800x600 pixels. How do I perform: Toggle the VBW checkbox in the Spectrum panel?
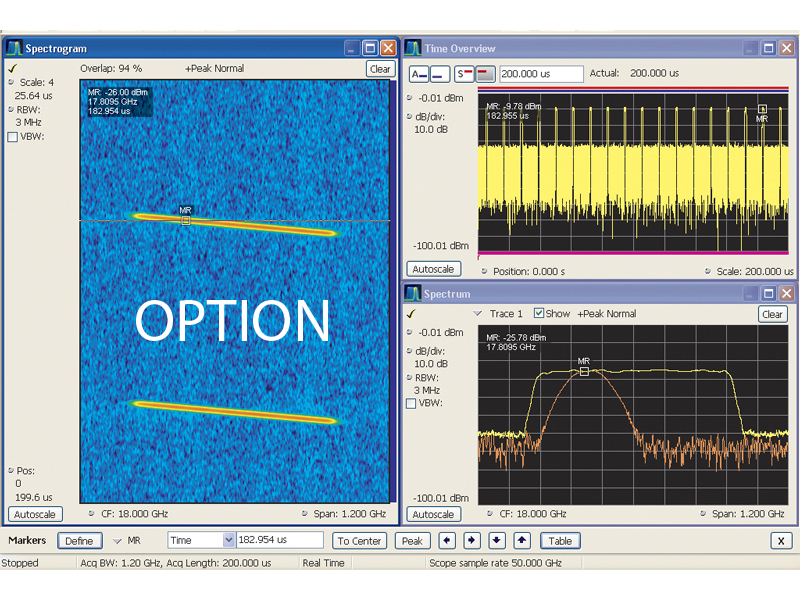click(x=411, y=404)
